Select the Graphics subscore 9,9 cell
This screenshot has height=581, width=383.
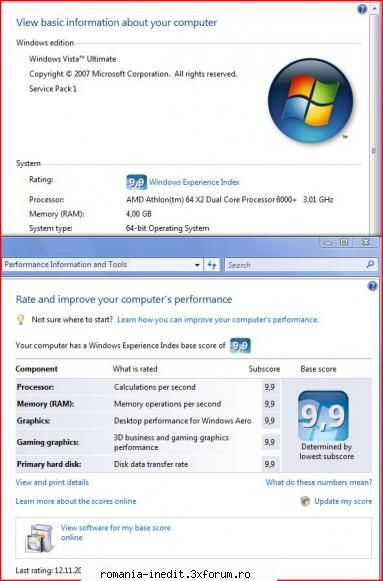coord(270,421)
